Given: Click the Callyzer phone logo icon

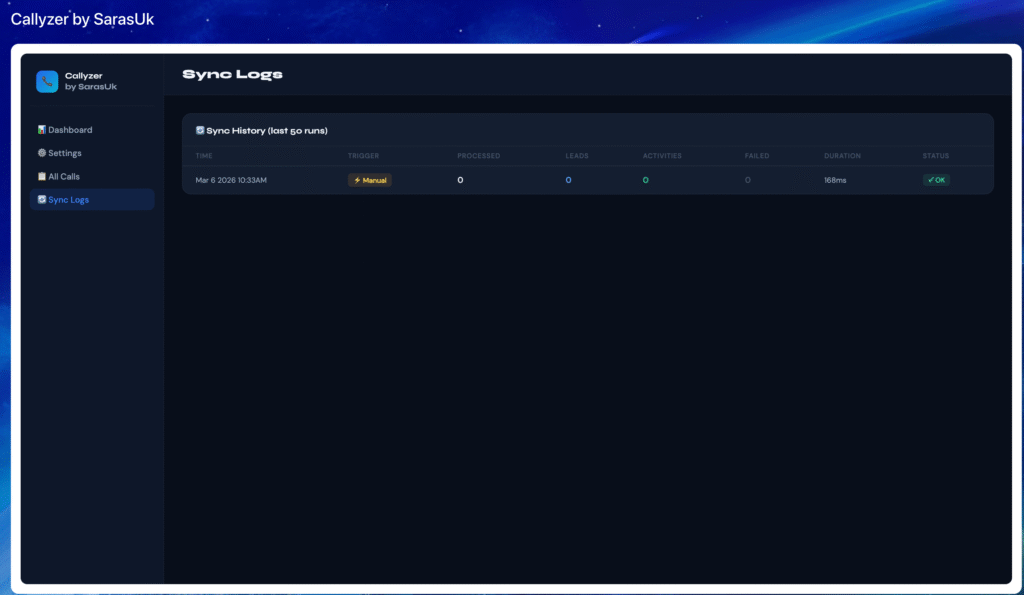Looking at the screenshot, I should click(x=47, y=81).
